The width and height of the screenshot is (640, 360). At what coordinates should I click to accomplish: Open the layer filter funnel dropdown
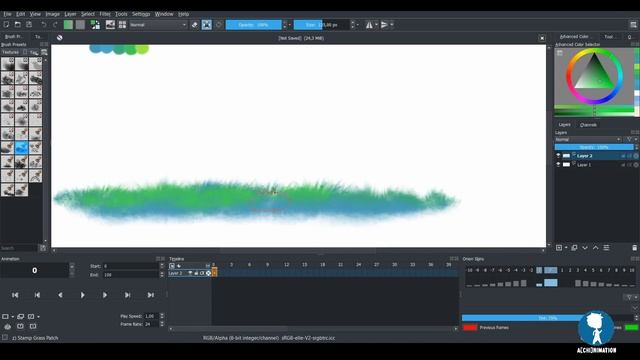point(631,140)
